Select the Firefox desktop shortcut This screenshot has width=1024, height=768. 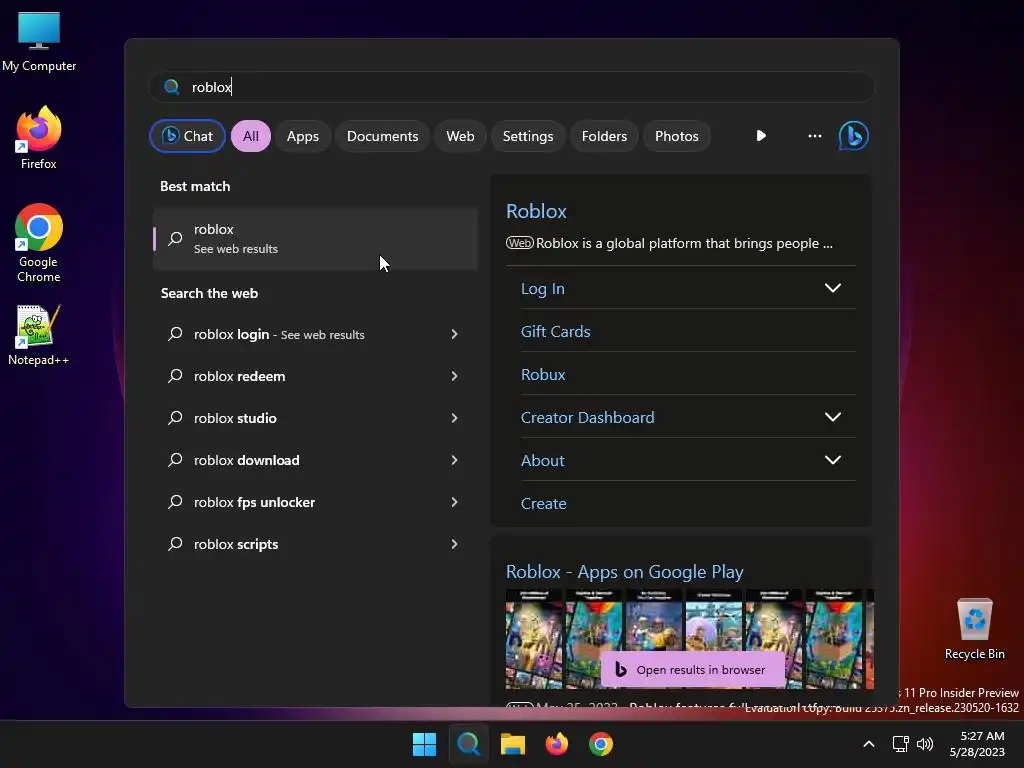39,138
